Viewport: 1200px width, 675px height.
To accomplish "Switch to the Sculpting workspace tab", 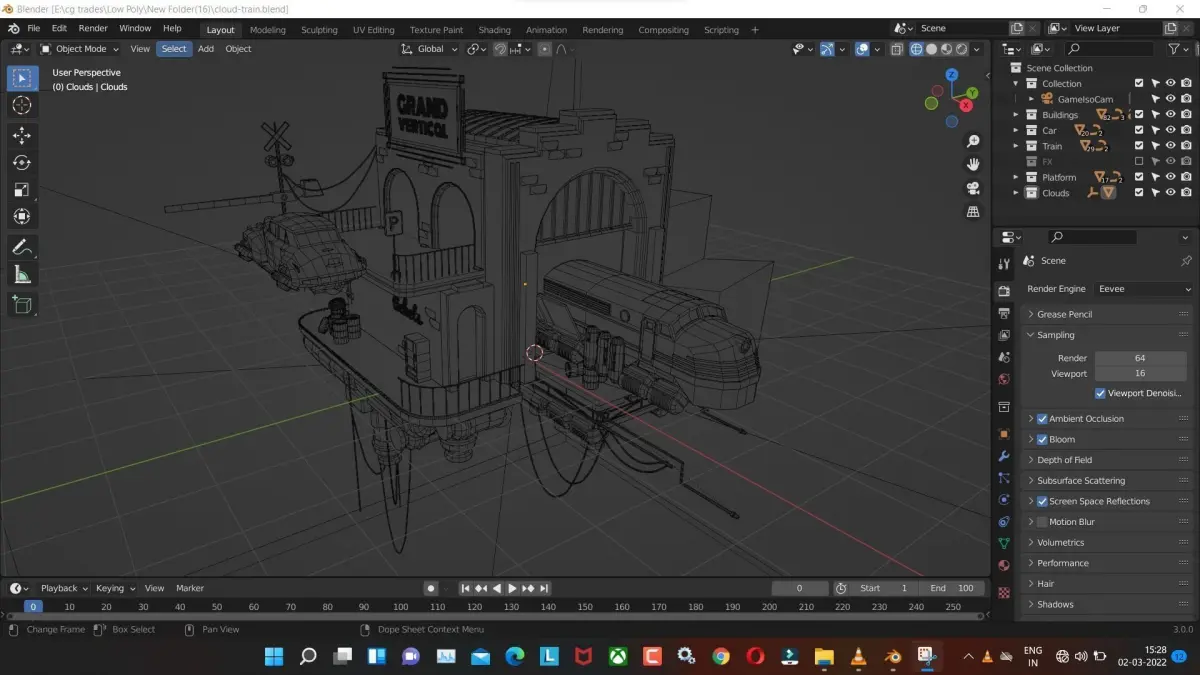I will (x=319, y=30).
